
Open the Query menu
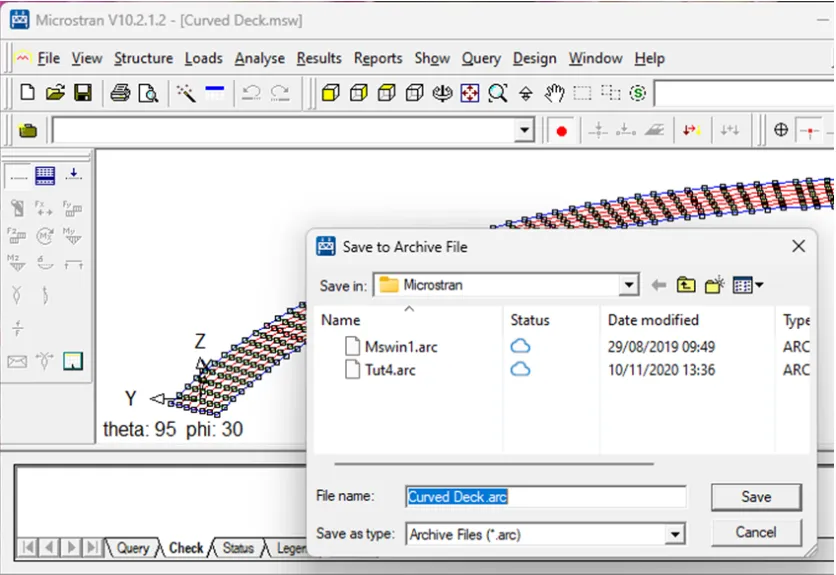(x=481, y=58)
